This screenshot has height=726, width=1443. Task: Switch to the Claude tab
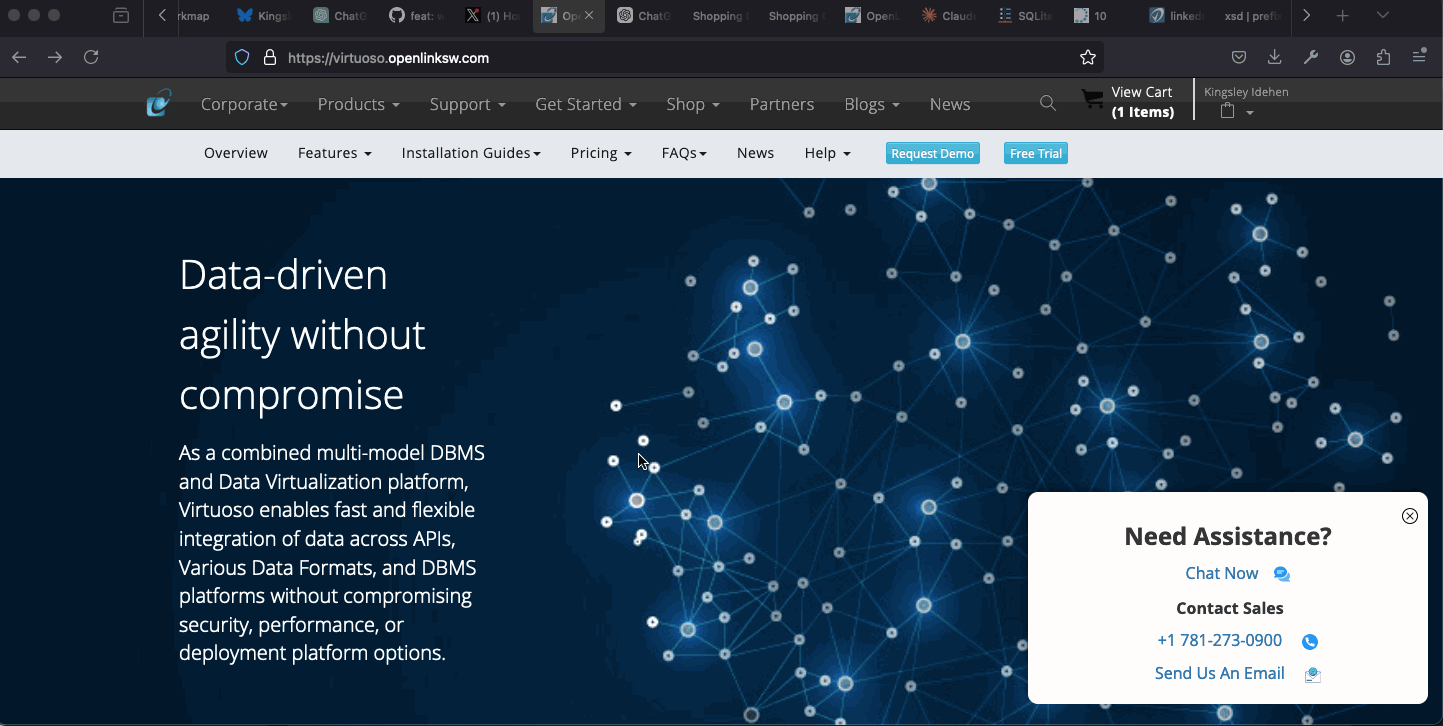tap(950, 16)
